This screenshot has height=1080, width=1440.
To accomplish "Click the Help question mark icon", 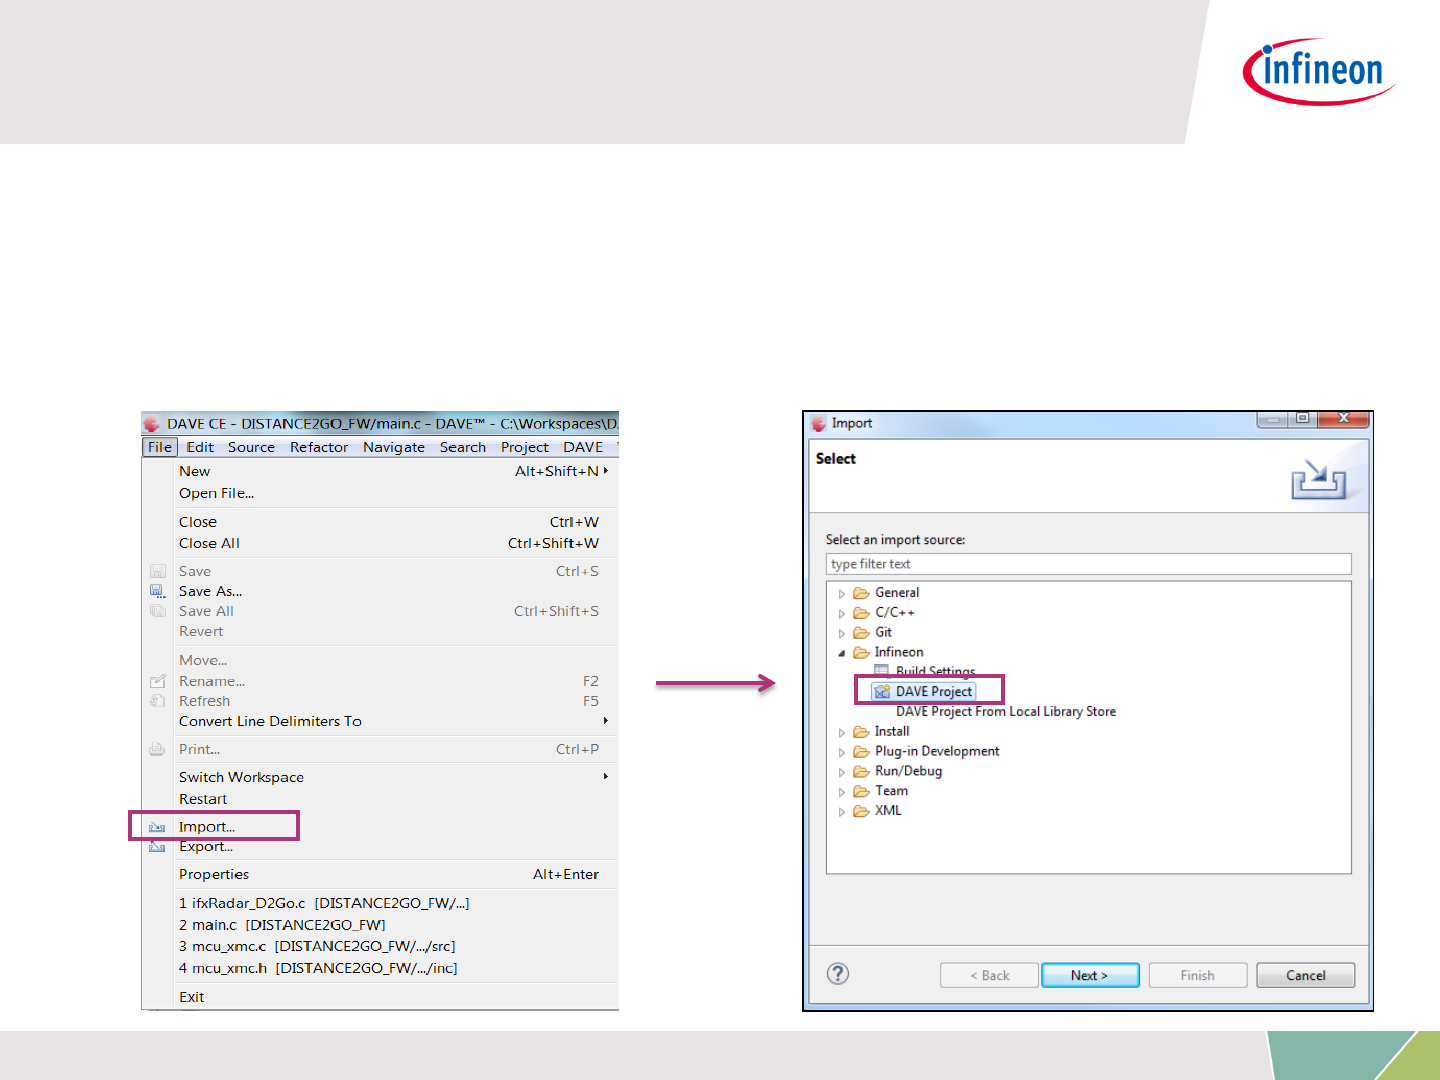I will (x=838, y=973).
